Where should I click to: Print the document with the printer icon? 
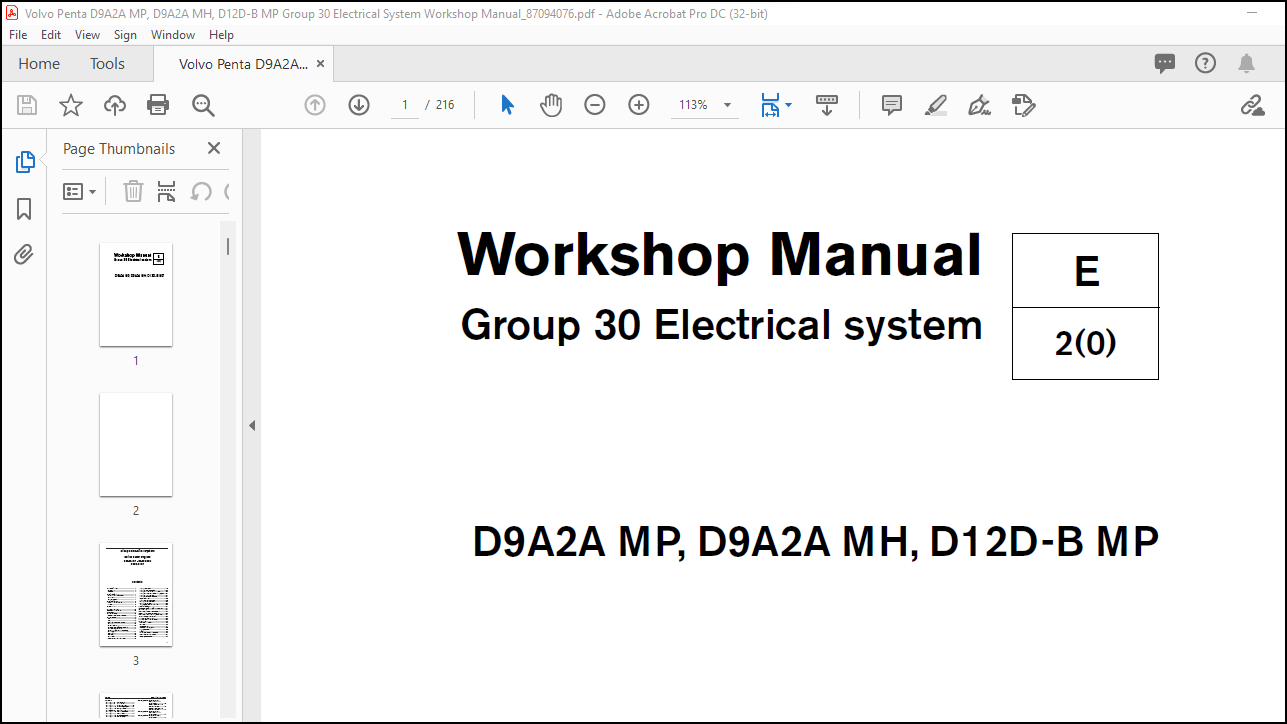click(158, 105)
